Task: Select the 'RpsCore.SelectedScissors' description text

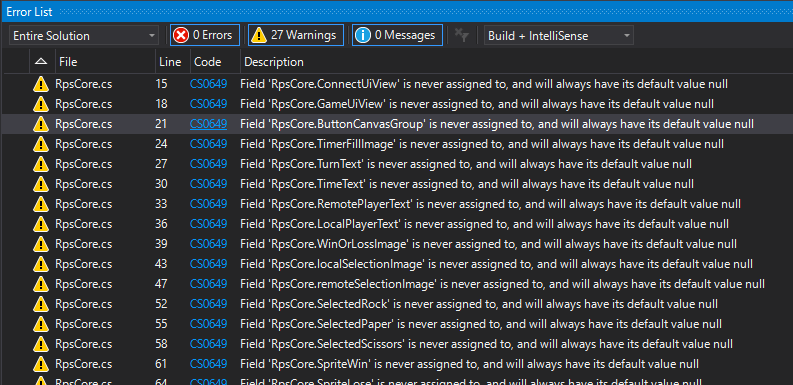Action: (487, 344)
